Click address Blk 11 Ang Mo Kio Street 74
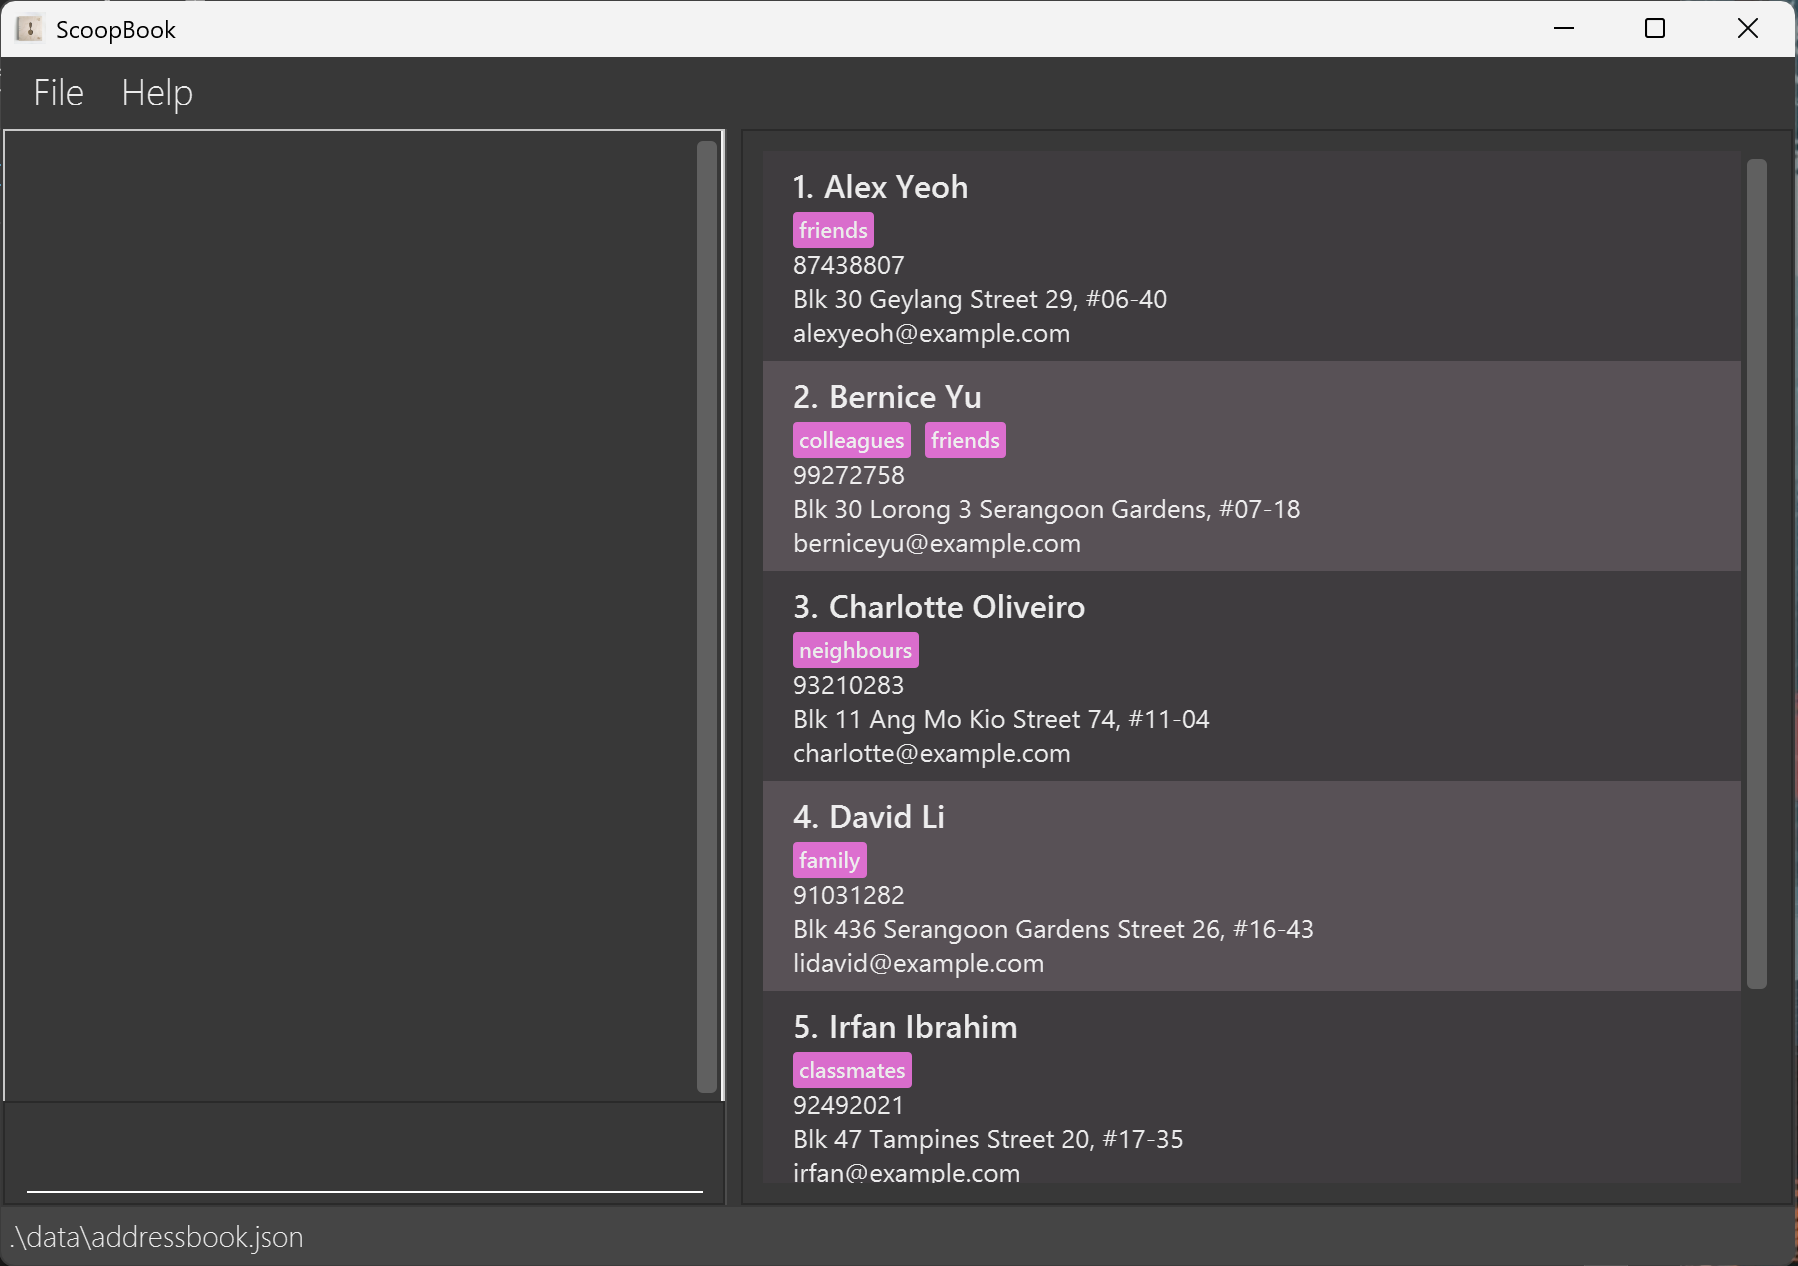Image resolution: width=1798 pixels, height=1266 pixels. pyautogui.click(x=1001, y=719)
